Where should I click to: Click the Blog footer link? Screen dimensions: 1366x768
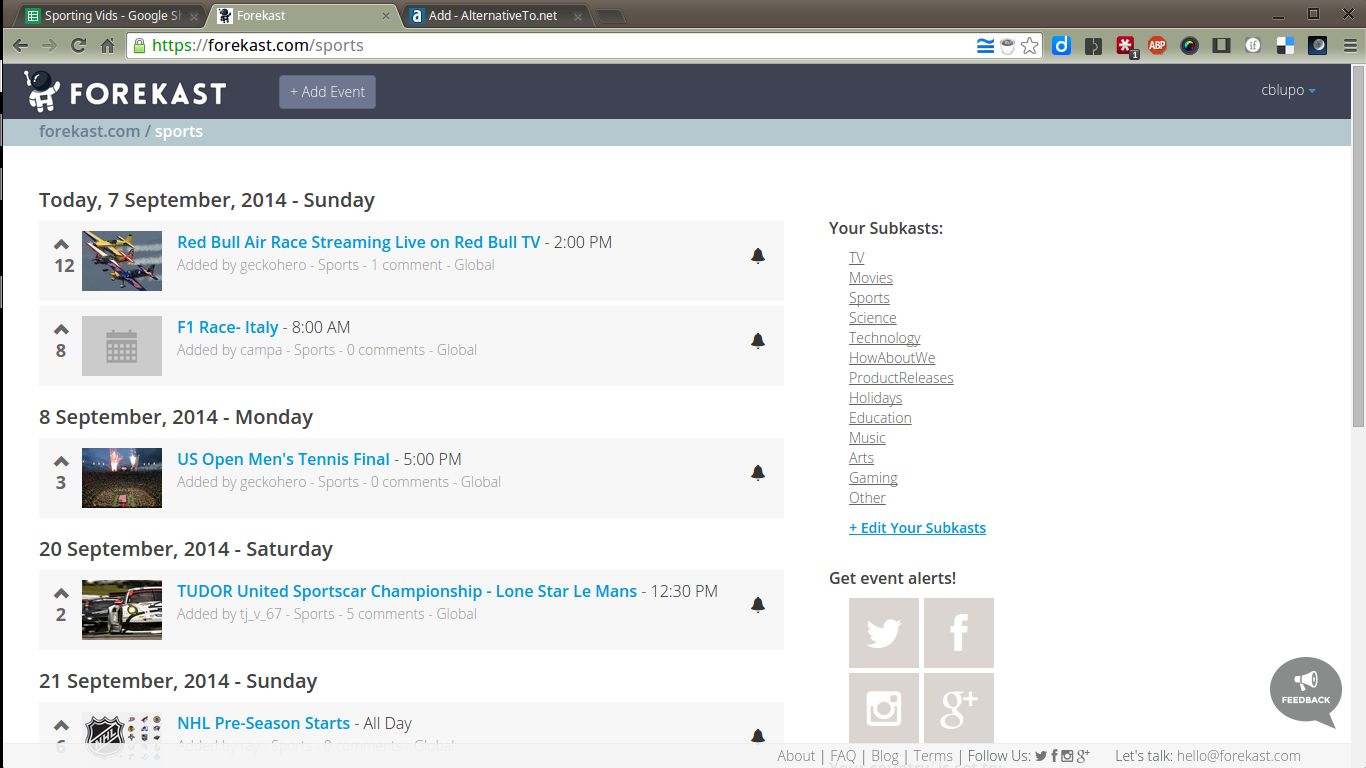[885, 756]
